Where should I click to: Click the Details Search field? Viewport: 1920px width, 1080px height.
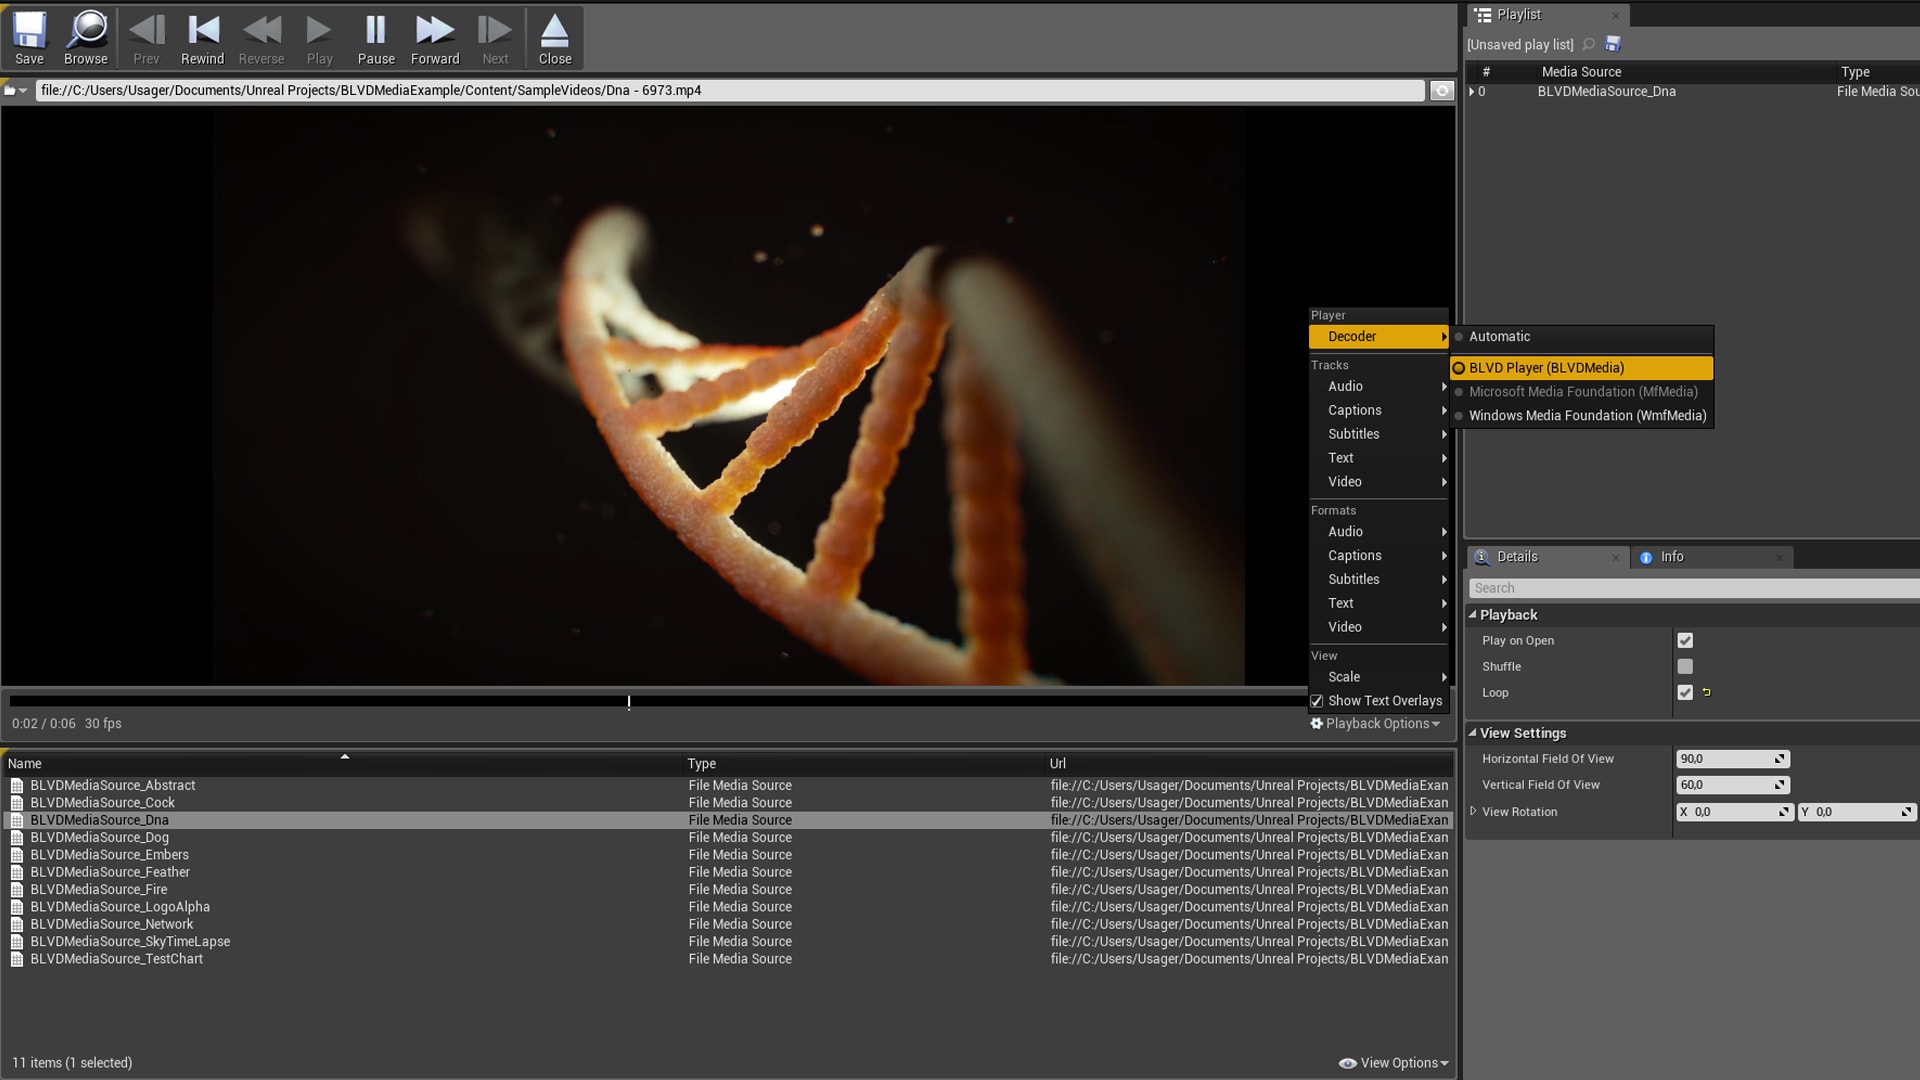(1694, 588)
